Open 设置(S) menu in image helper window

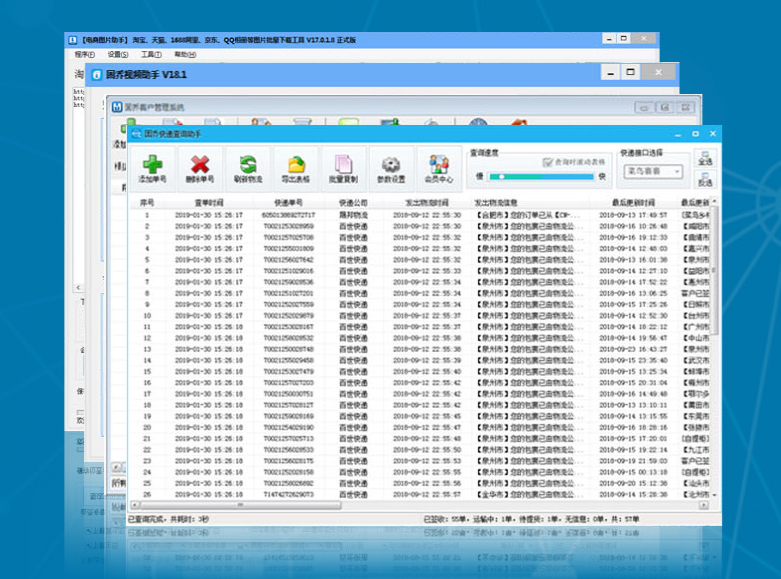(x=118, y=54)
